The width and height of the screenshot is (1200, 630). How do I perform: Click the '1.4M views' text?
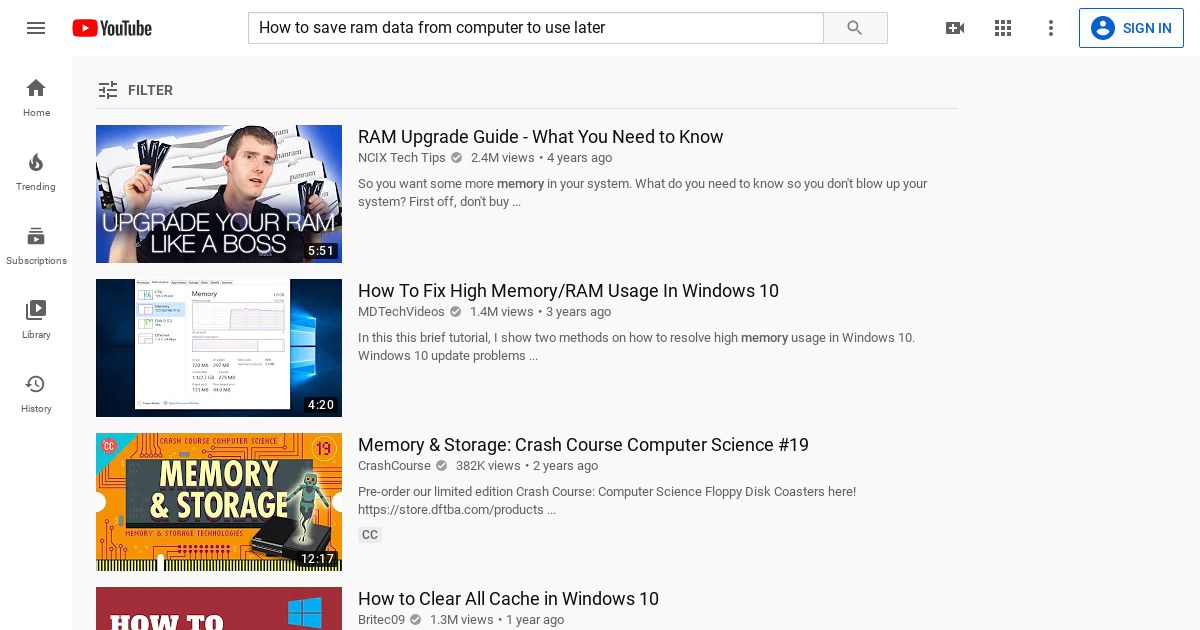click(x=502, y=312)
